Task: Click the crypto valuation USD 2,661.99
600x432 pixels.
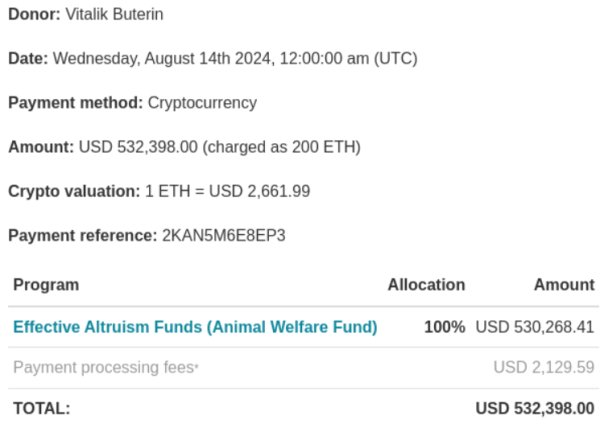Action: coord(259,191)
